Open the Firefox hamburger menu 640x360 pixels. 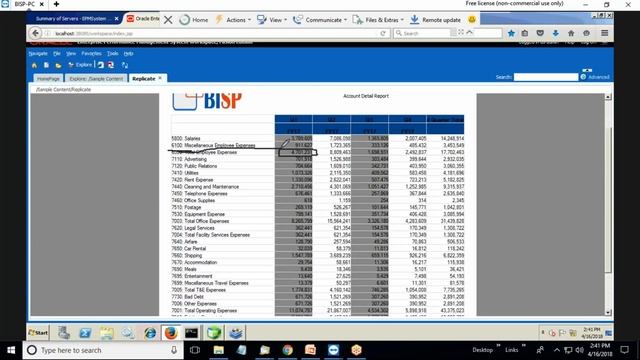click(604, 33)
